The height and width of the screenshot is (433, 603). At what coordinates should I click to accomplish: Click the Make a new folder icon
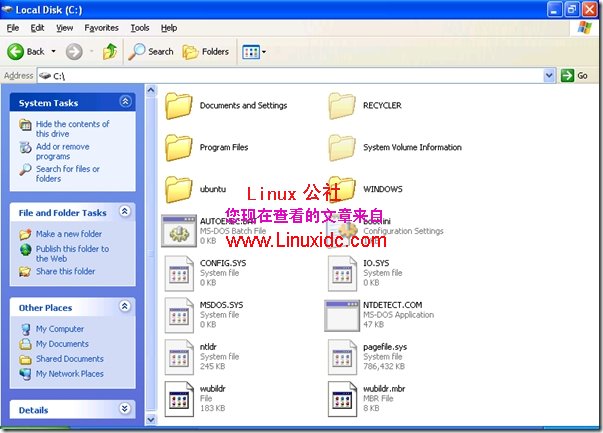point(25,234)
